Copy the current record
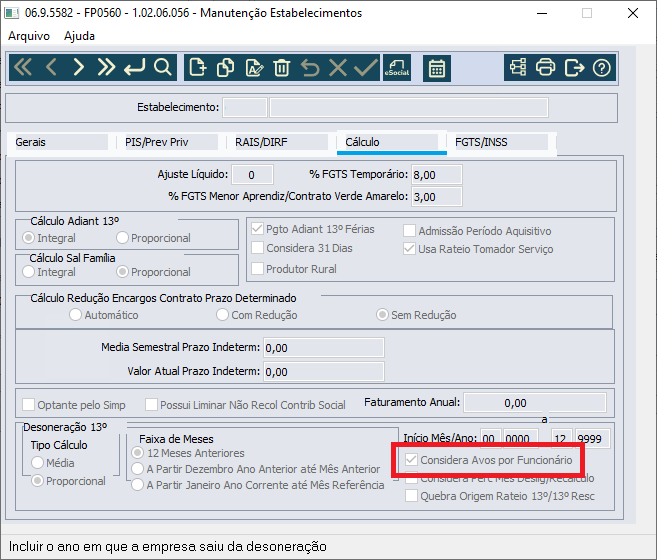This screenshot has width=657, height=560. [x=225, y=67]
